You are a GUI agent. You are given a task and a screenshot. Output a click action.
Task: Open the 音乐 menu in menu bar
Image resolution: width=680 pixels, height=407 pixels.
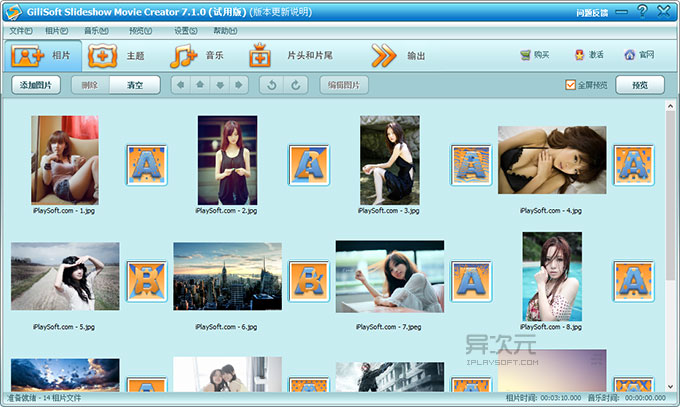coord(96,31)
